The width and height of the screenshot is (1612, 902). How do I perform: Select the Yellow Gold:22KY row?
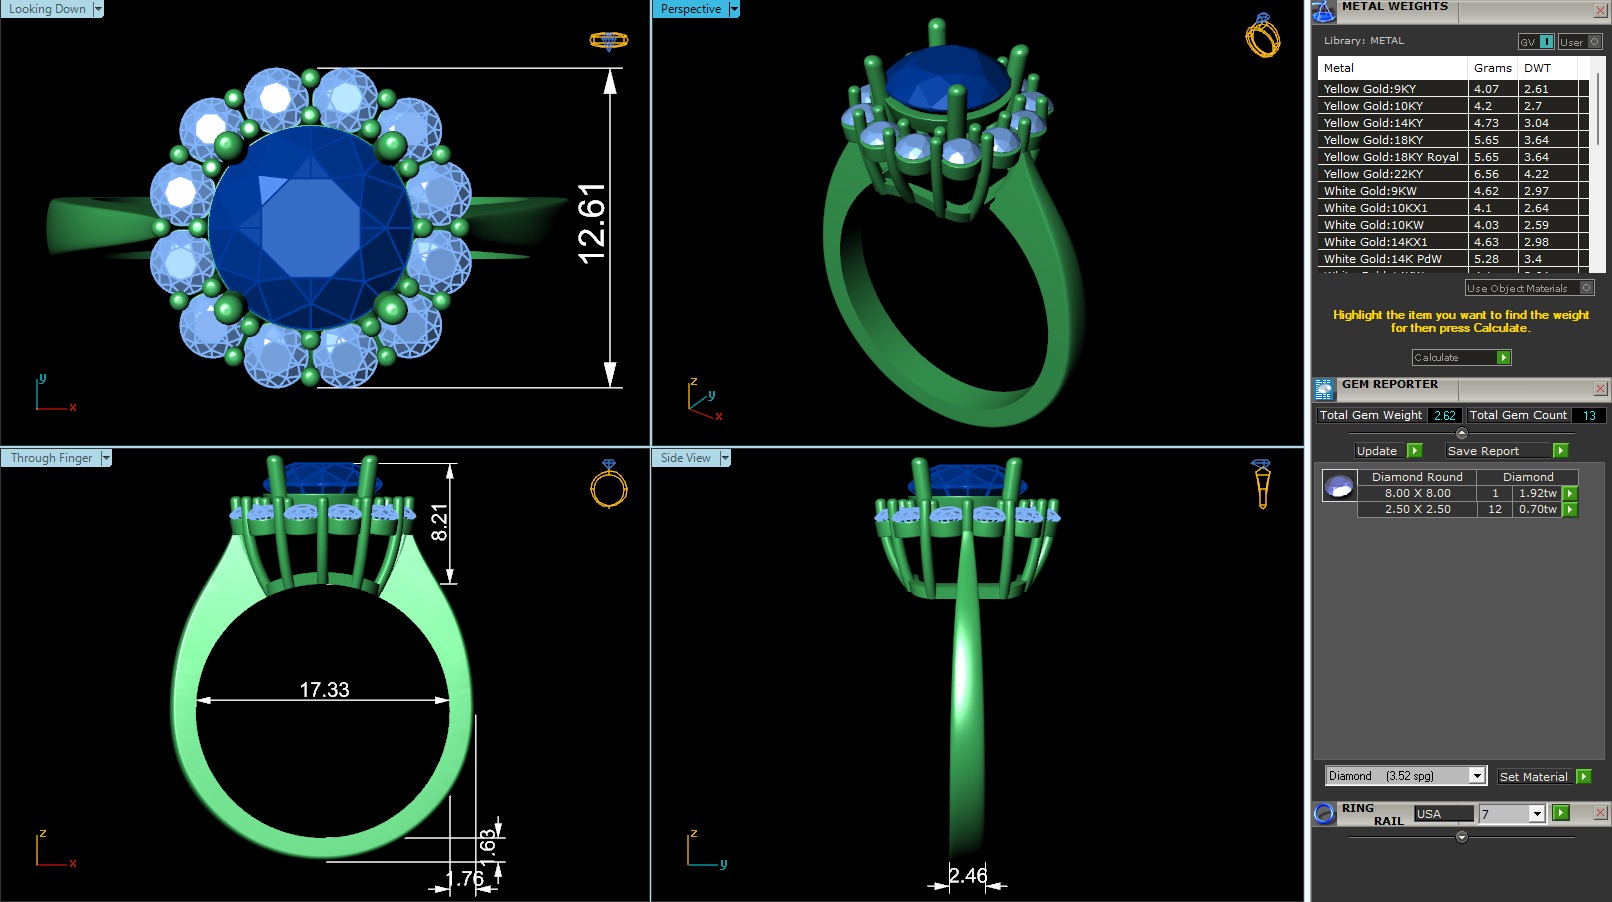point(1453,174)
